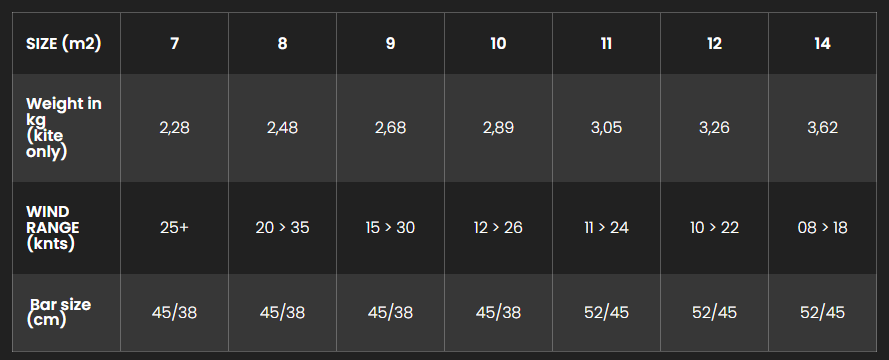Viewport: 889px width, 360px height.
Task: Click the 10 > 22 wind range cell
Action: click(714, 228)
